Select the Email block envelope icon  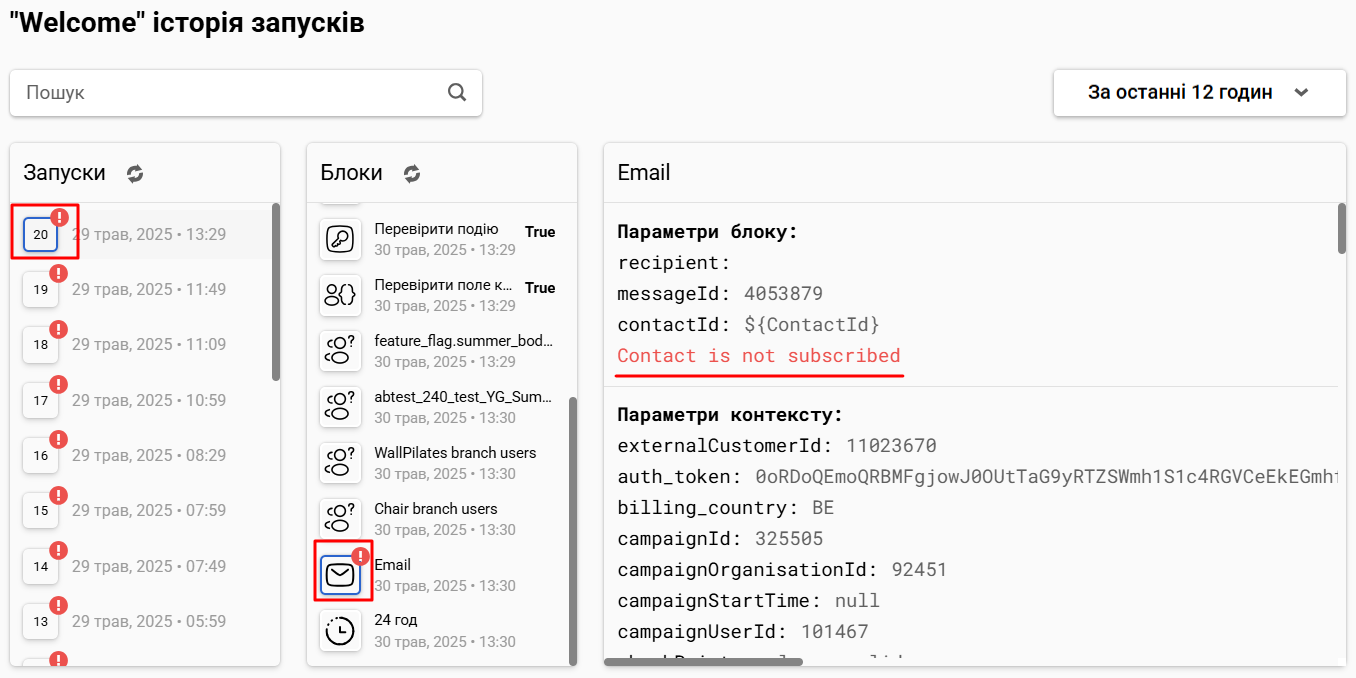point(340,575)
